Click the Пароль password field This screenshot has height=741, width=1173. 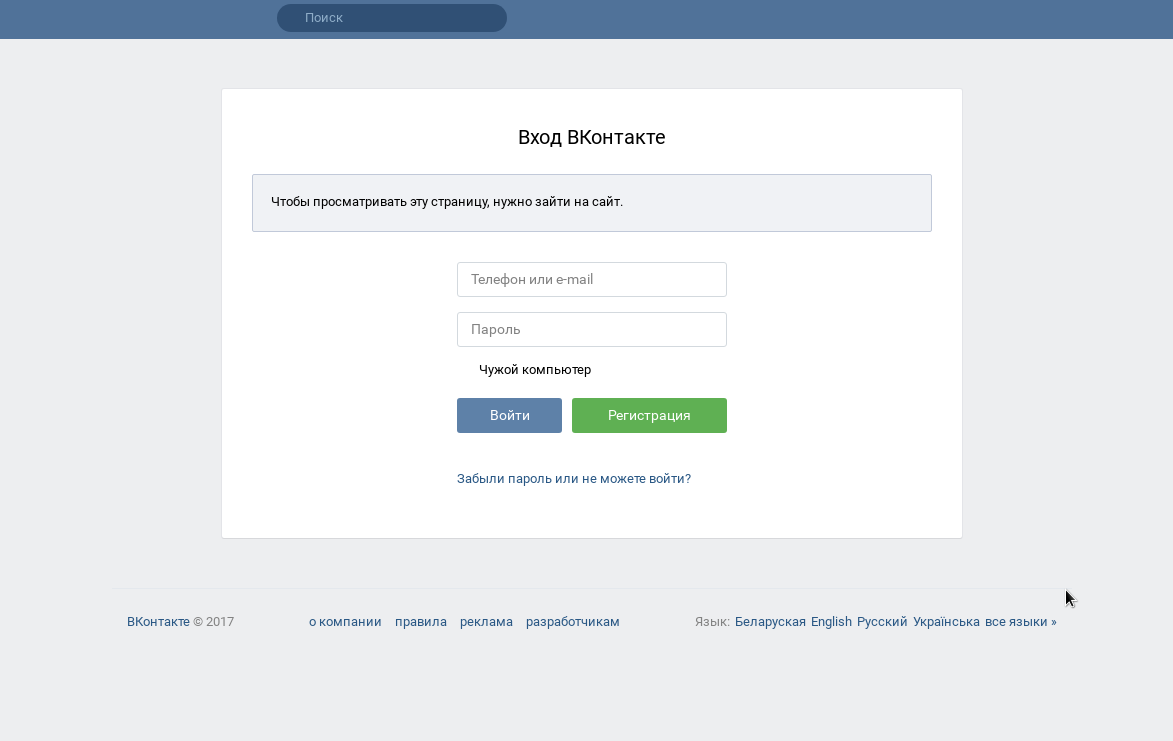(591, 330)
